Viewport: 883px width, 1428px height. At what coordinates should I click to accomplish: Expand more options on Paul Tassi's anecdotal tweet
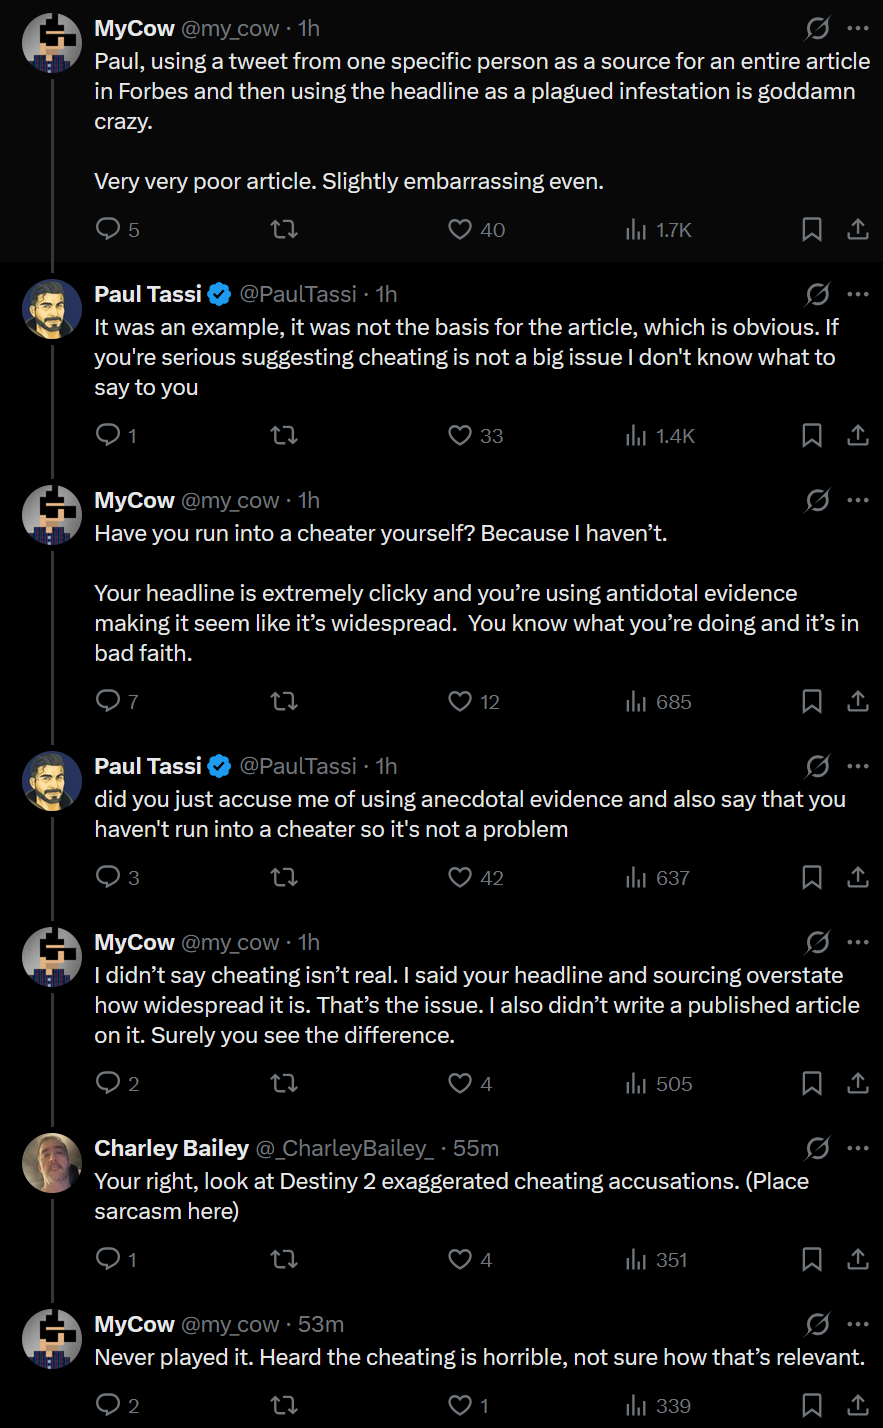click(x=858, y=766)
